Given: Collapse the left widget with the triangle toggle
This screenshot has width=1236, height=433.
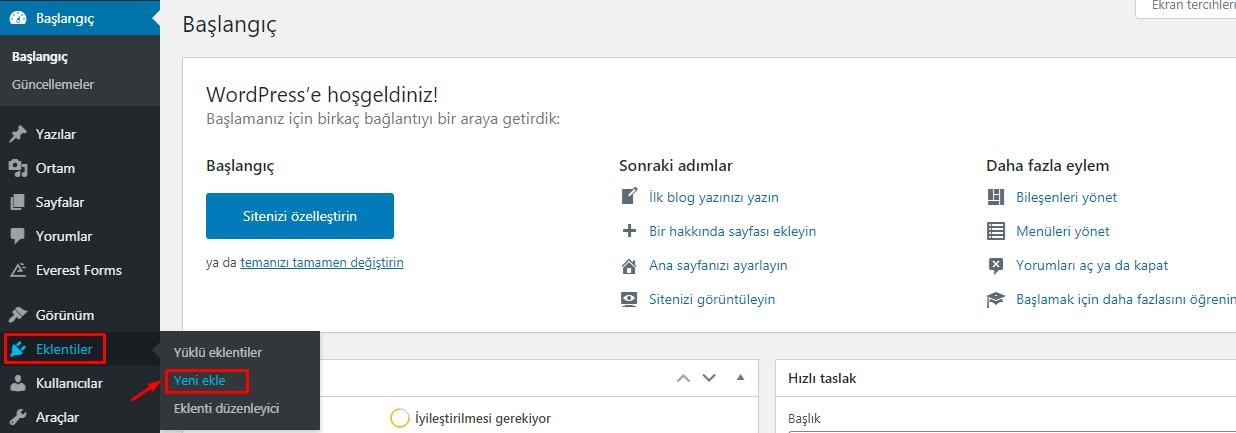Looking at the screenshot, I should click(740, 378).
